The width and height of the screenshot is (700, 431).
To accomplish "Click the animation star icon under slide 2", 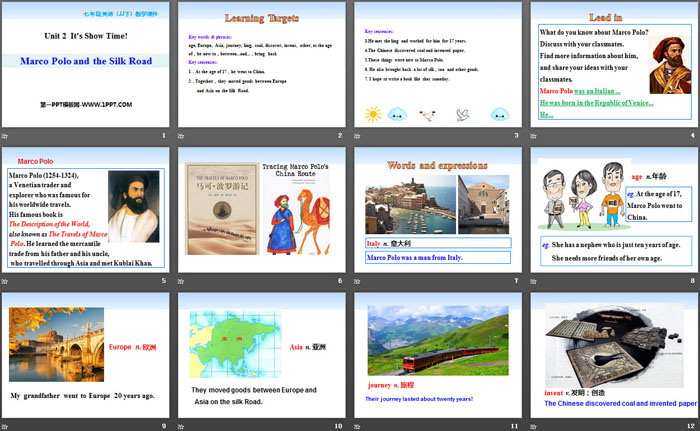I will [x=181, y=136].
